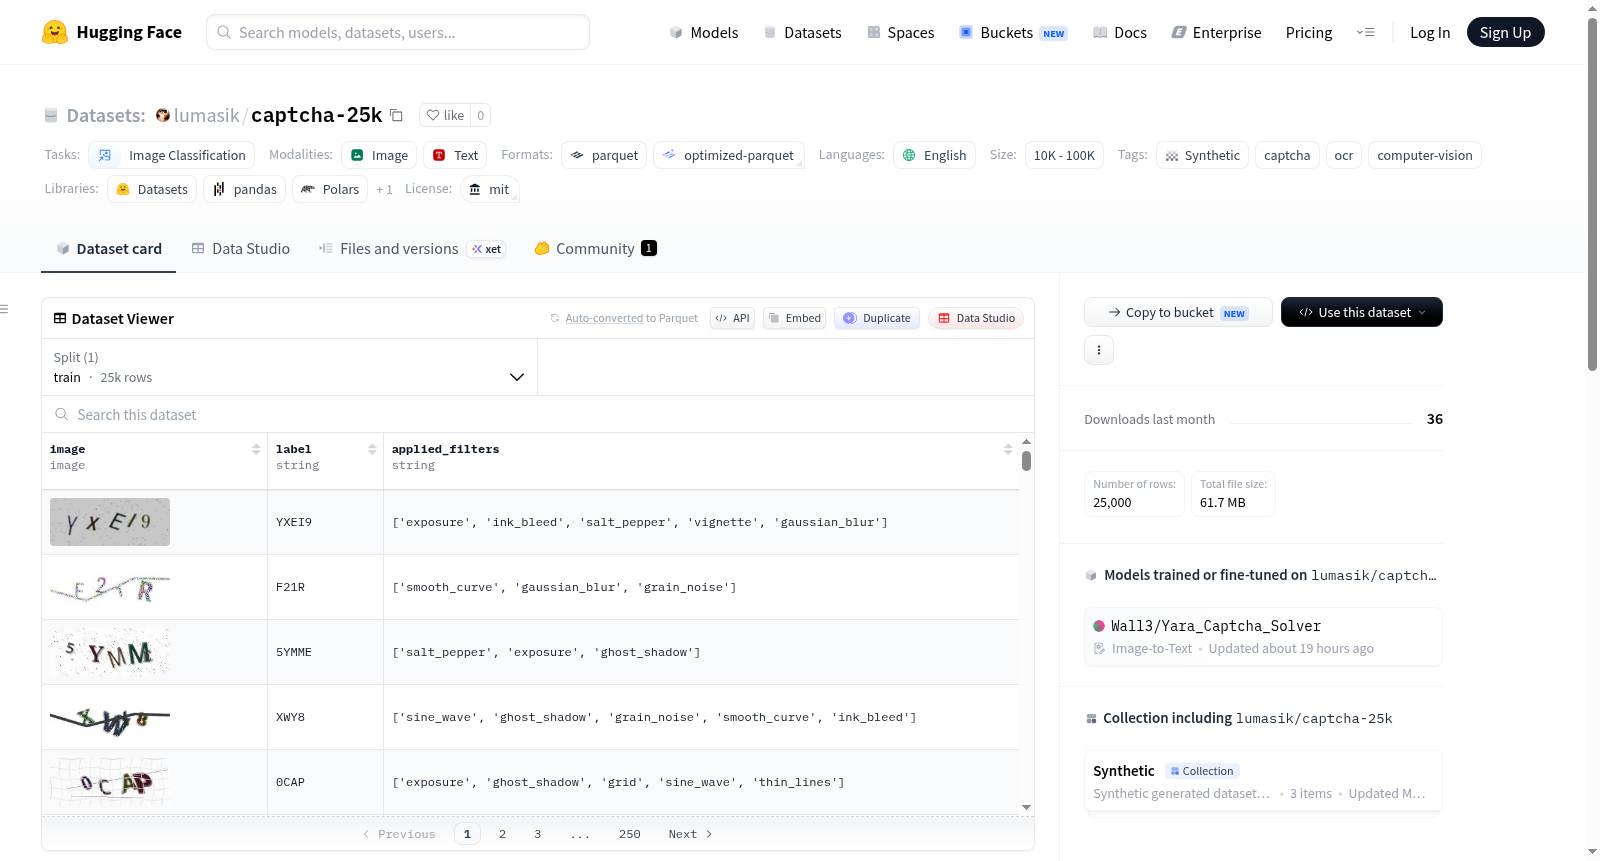Viewport: 1600px width, 861px height.
Task: Click the Copy to bucket button
Action: (x=1178, y=312)
